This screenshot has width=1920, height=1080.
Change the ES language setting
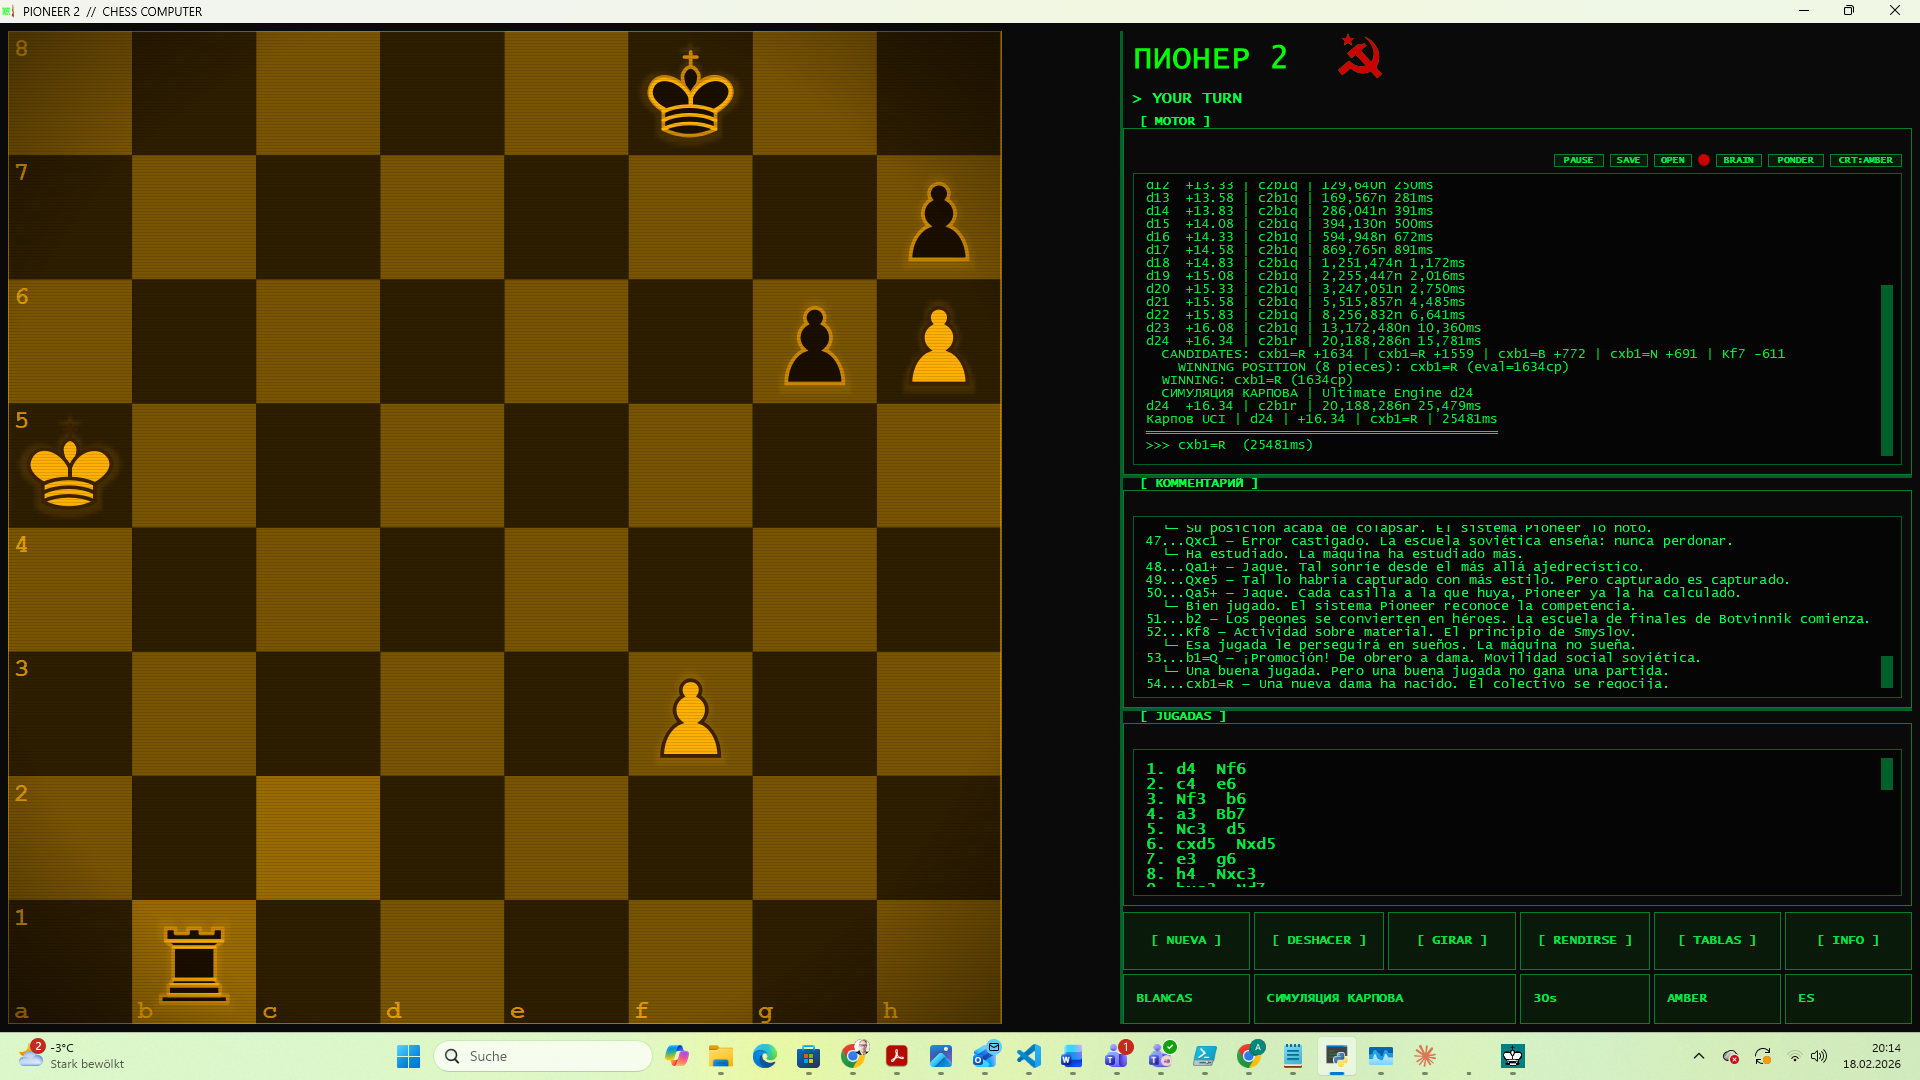(1848, 998)
